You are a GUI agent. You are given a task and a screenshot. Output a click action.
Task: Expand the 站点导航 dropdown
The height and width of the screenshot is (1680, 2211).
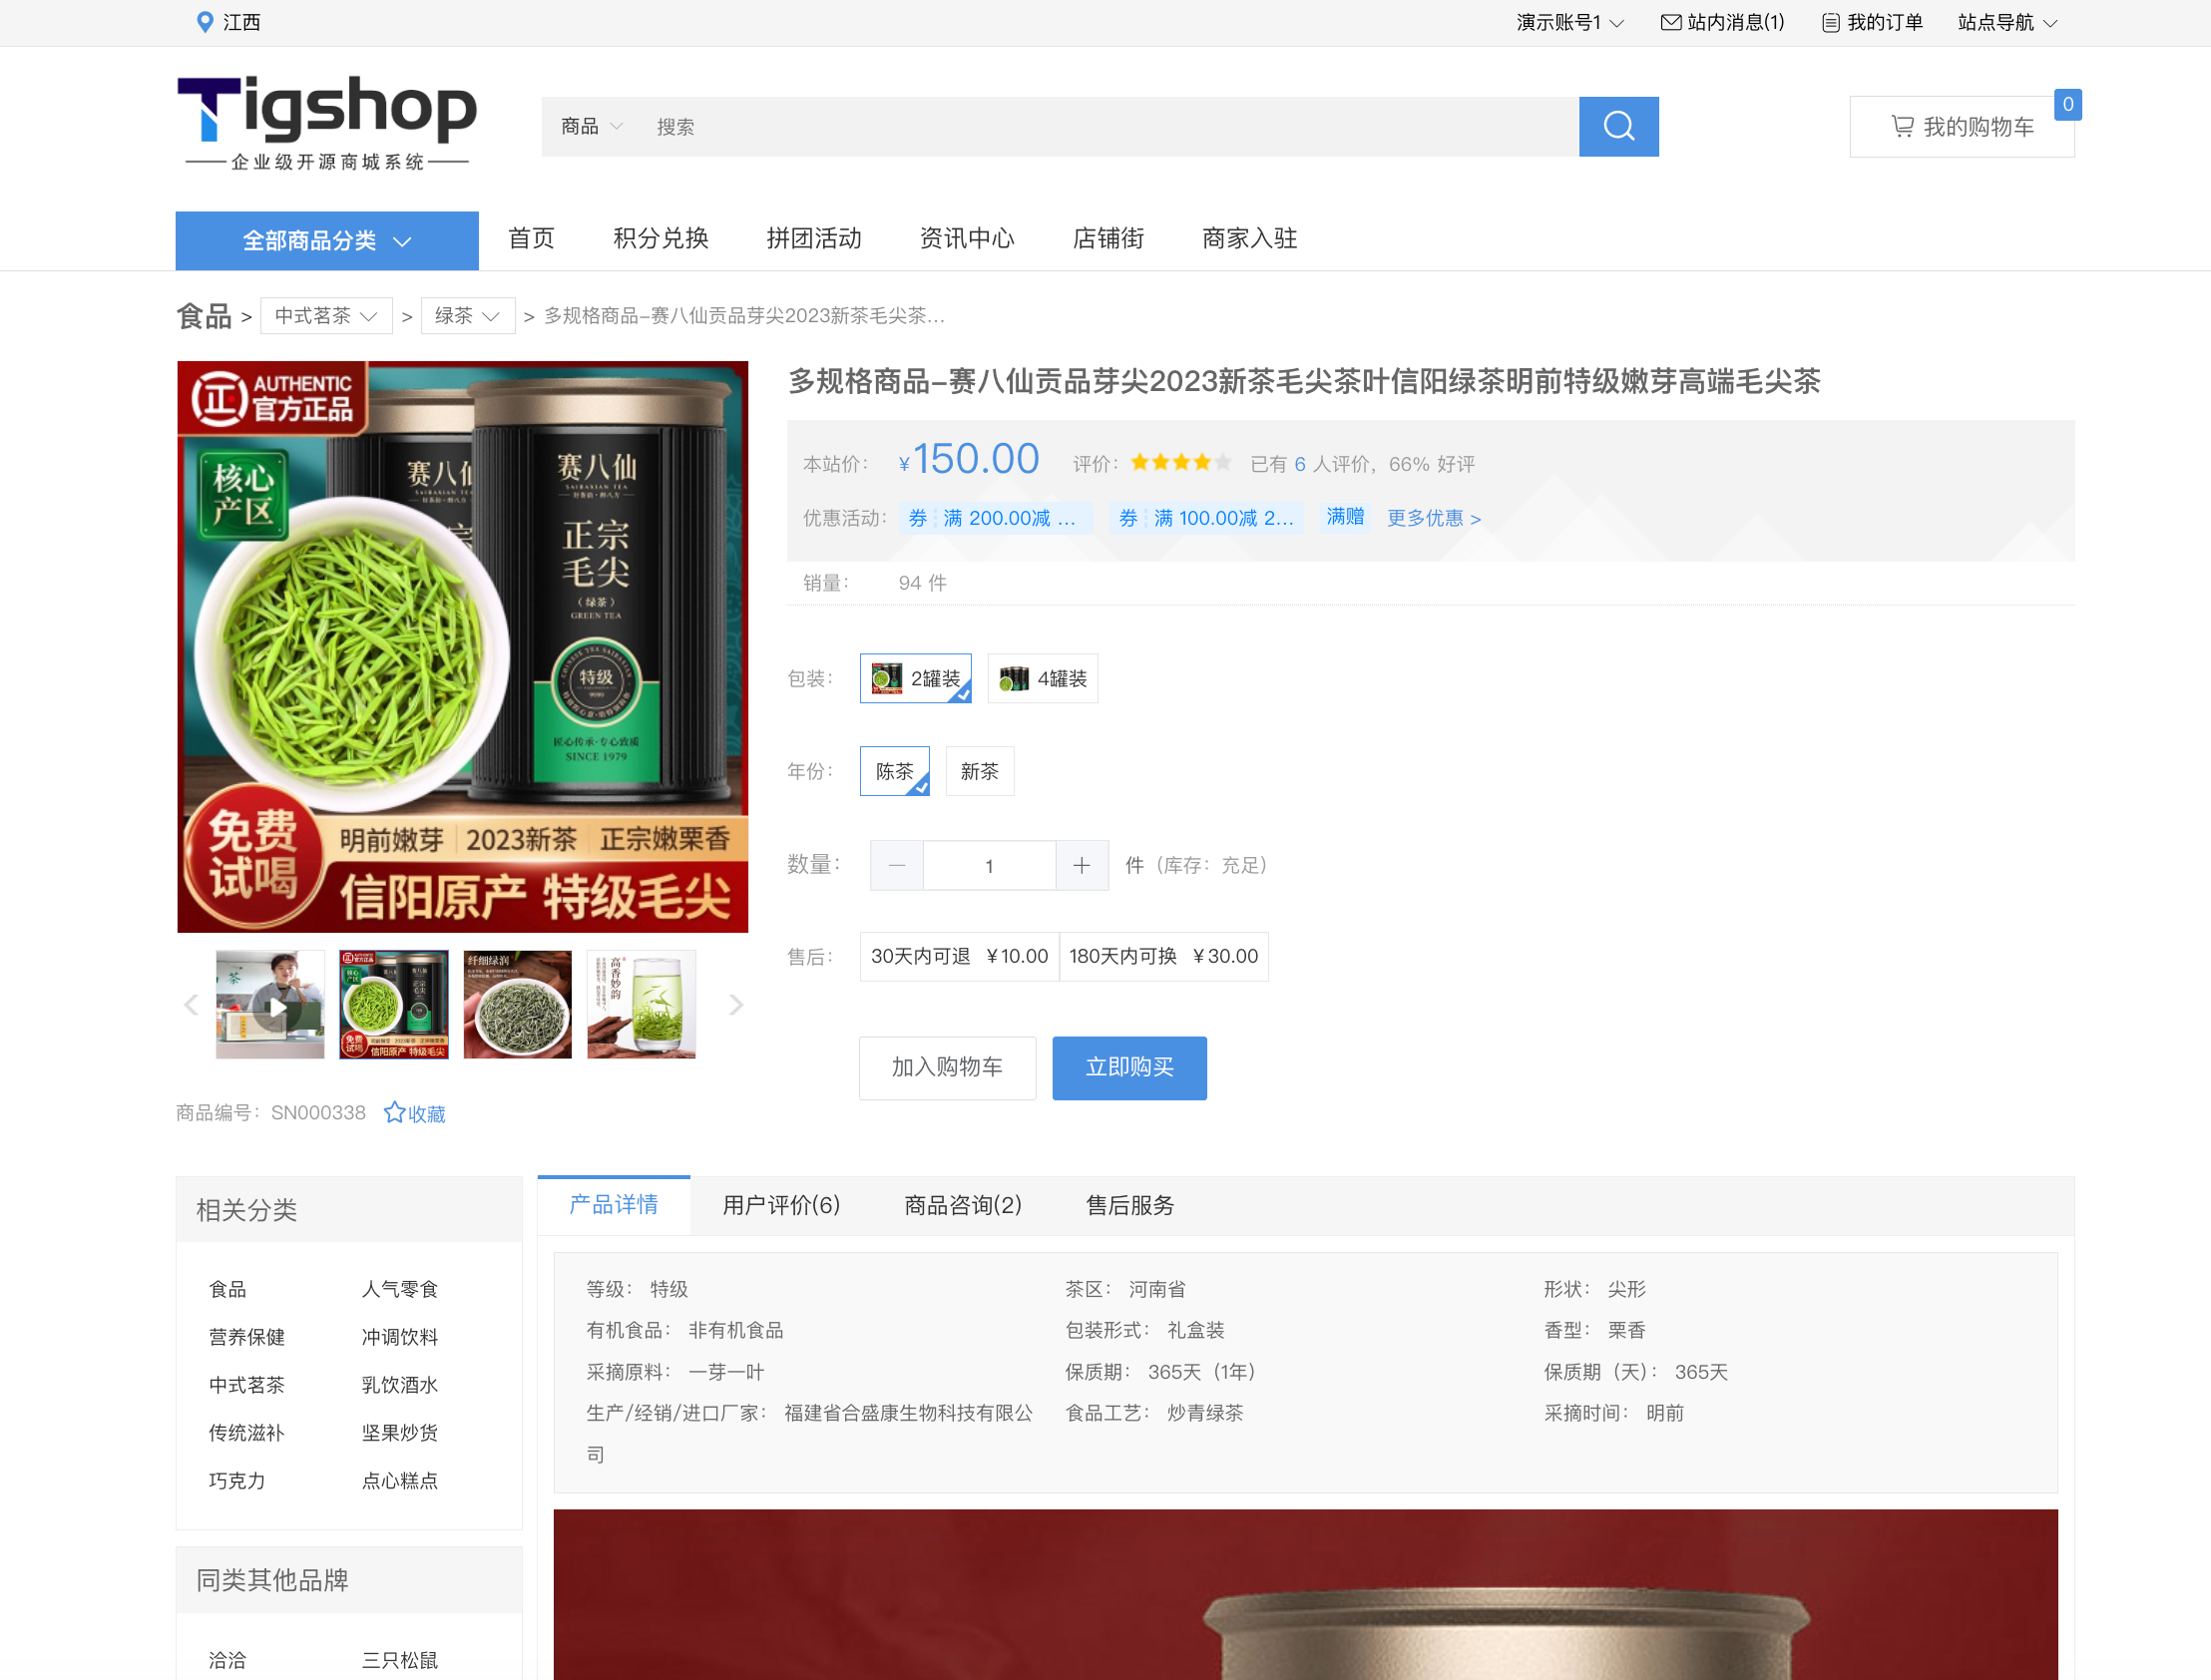coord(2007,22)
